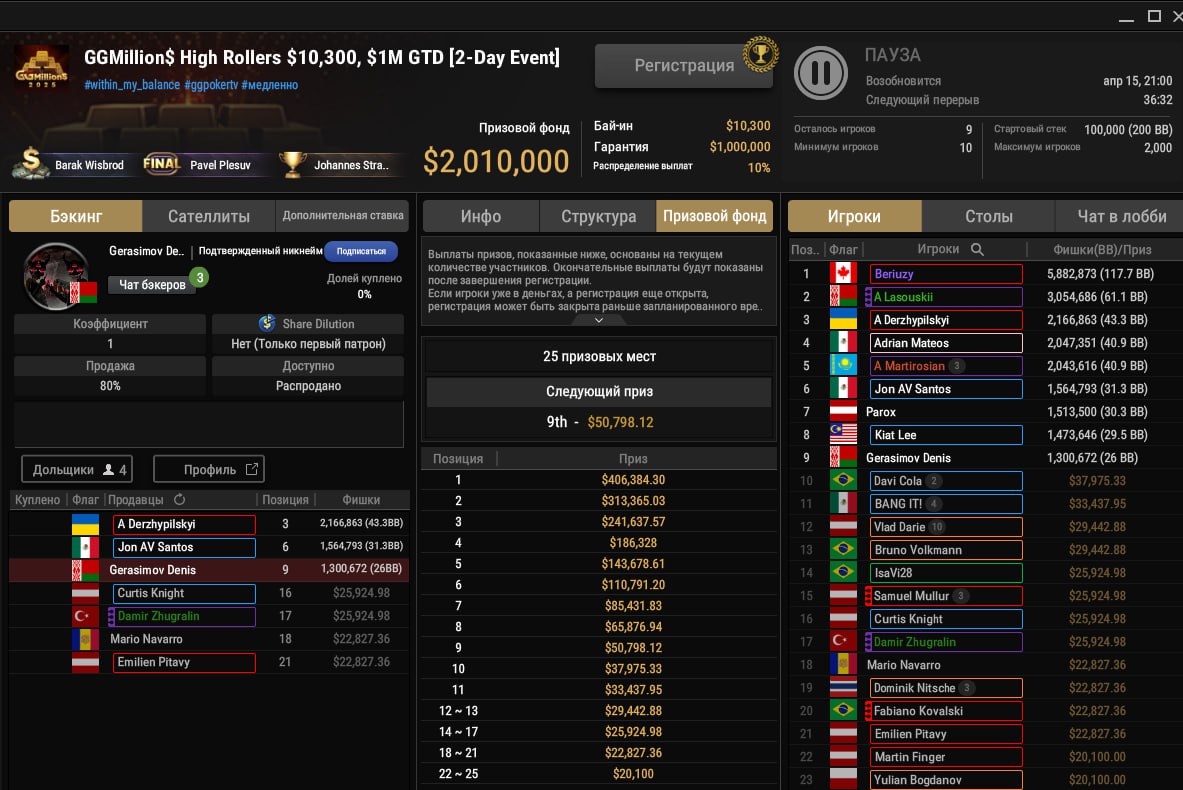Switch to the Структура tab
The width and height of the screenshot is (1183, 790).
pos(598,216)
